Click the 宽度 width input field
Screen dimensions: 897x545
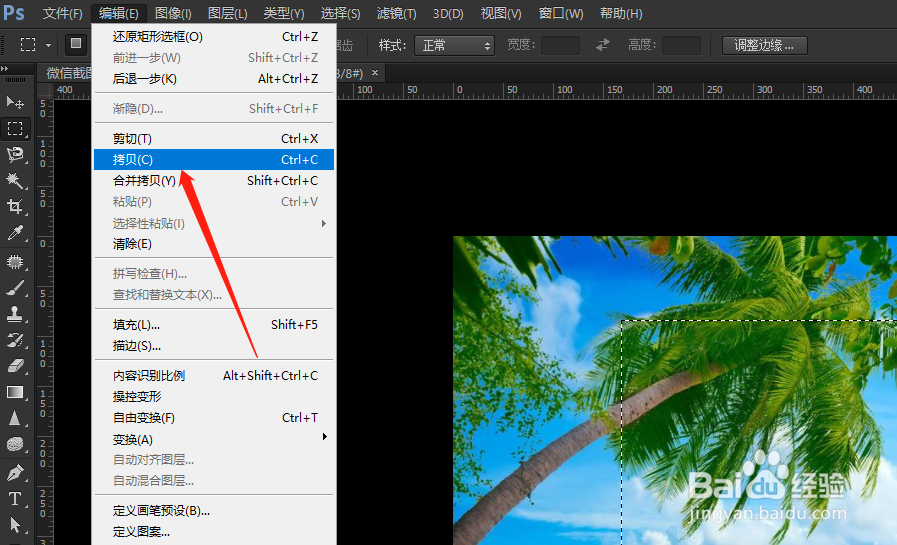561,45
